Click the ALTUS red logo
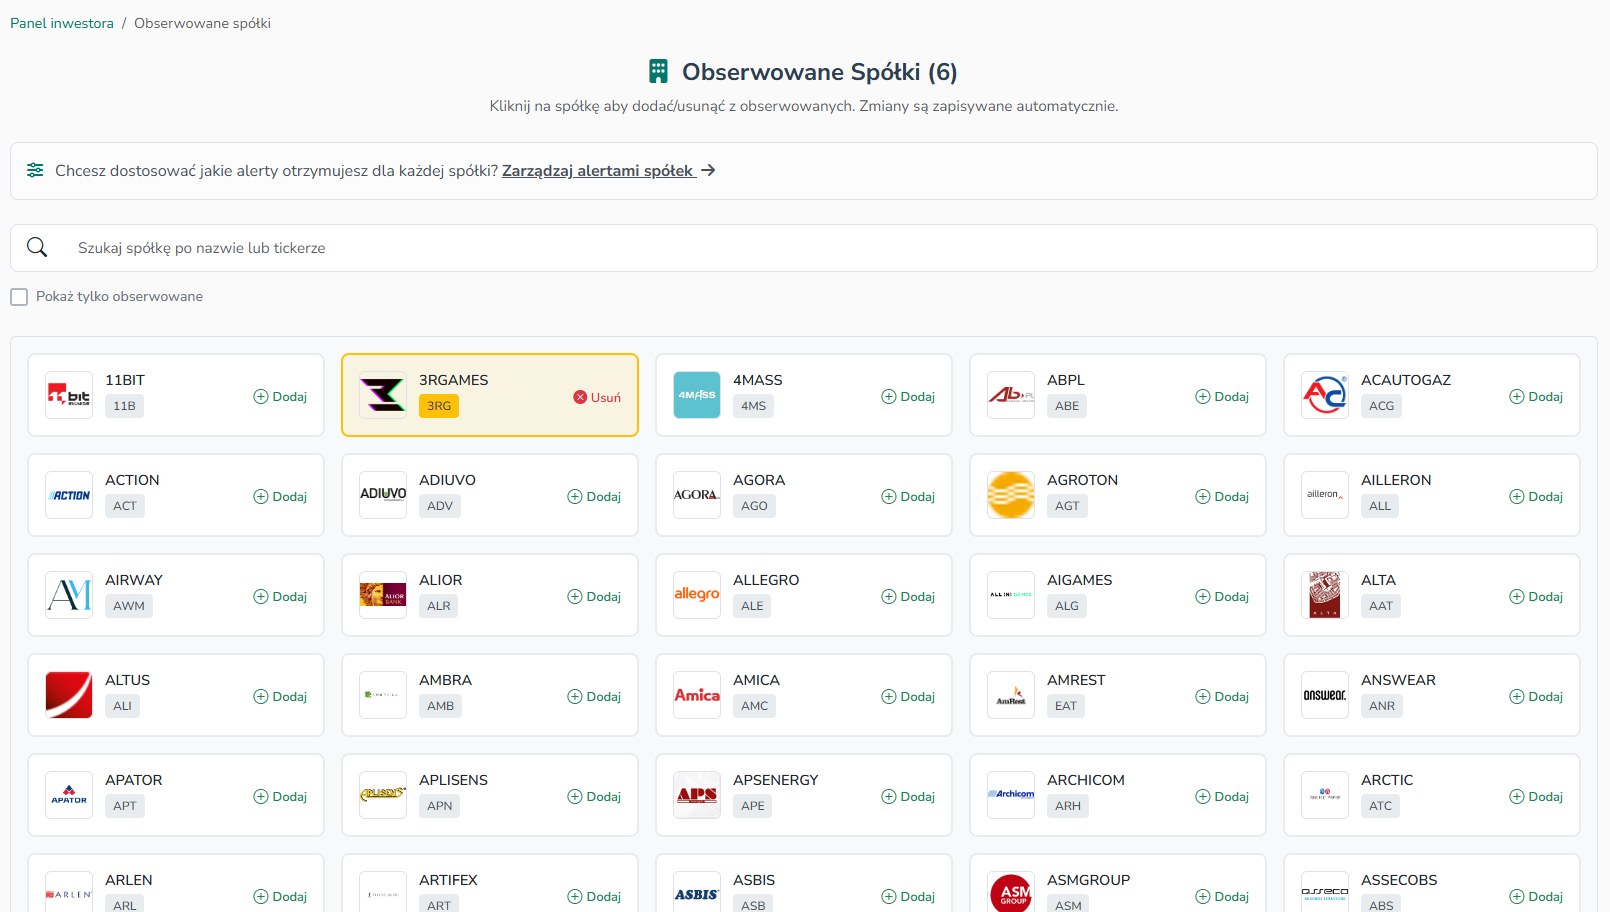1610x912 pixels. (x=69, y=695)
